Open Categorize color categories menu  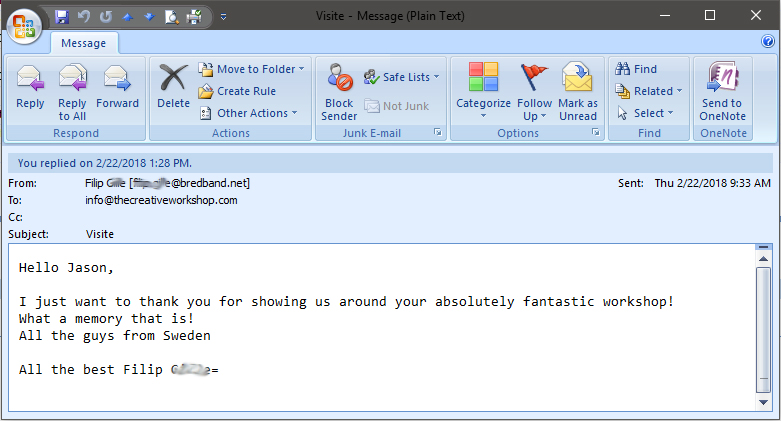(x=483, y=90)
